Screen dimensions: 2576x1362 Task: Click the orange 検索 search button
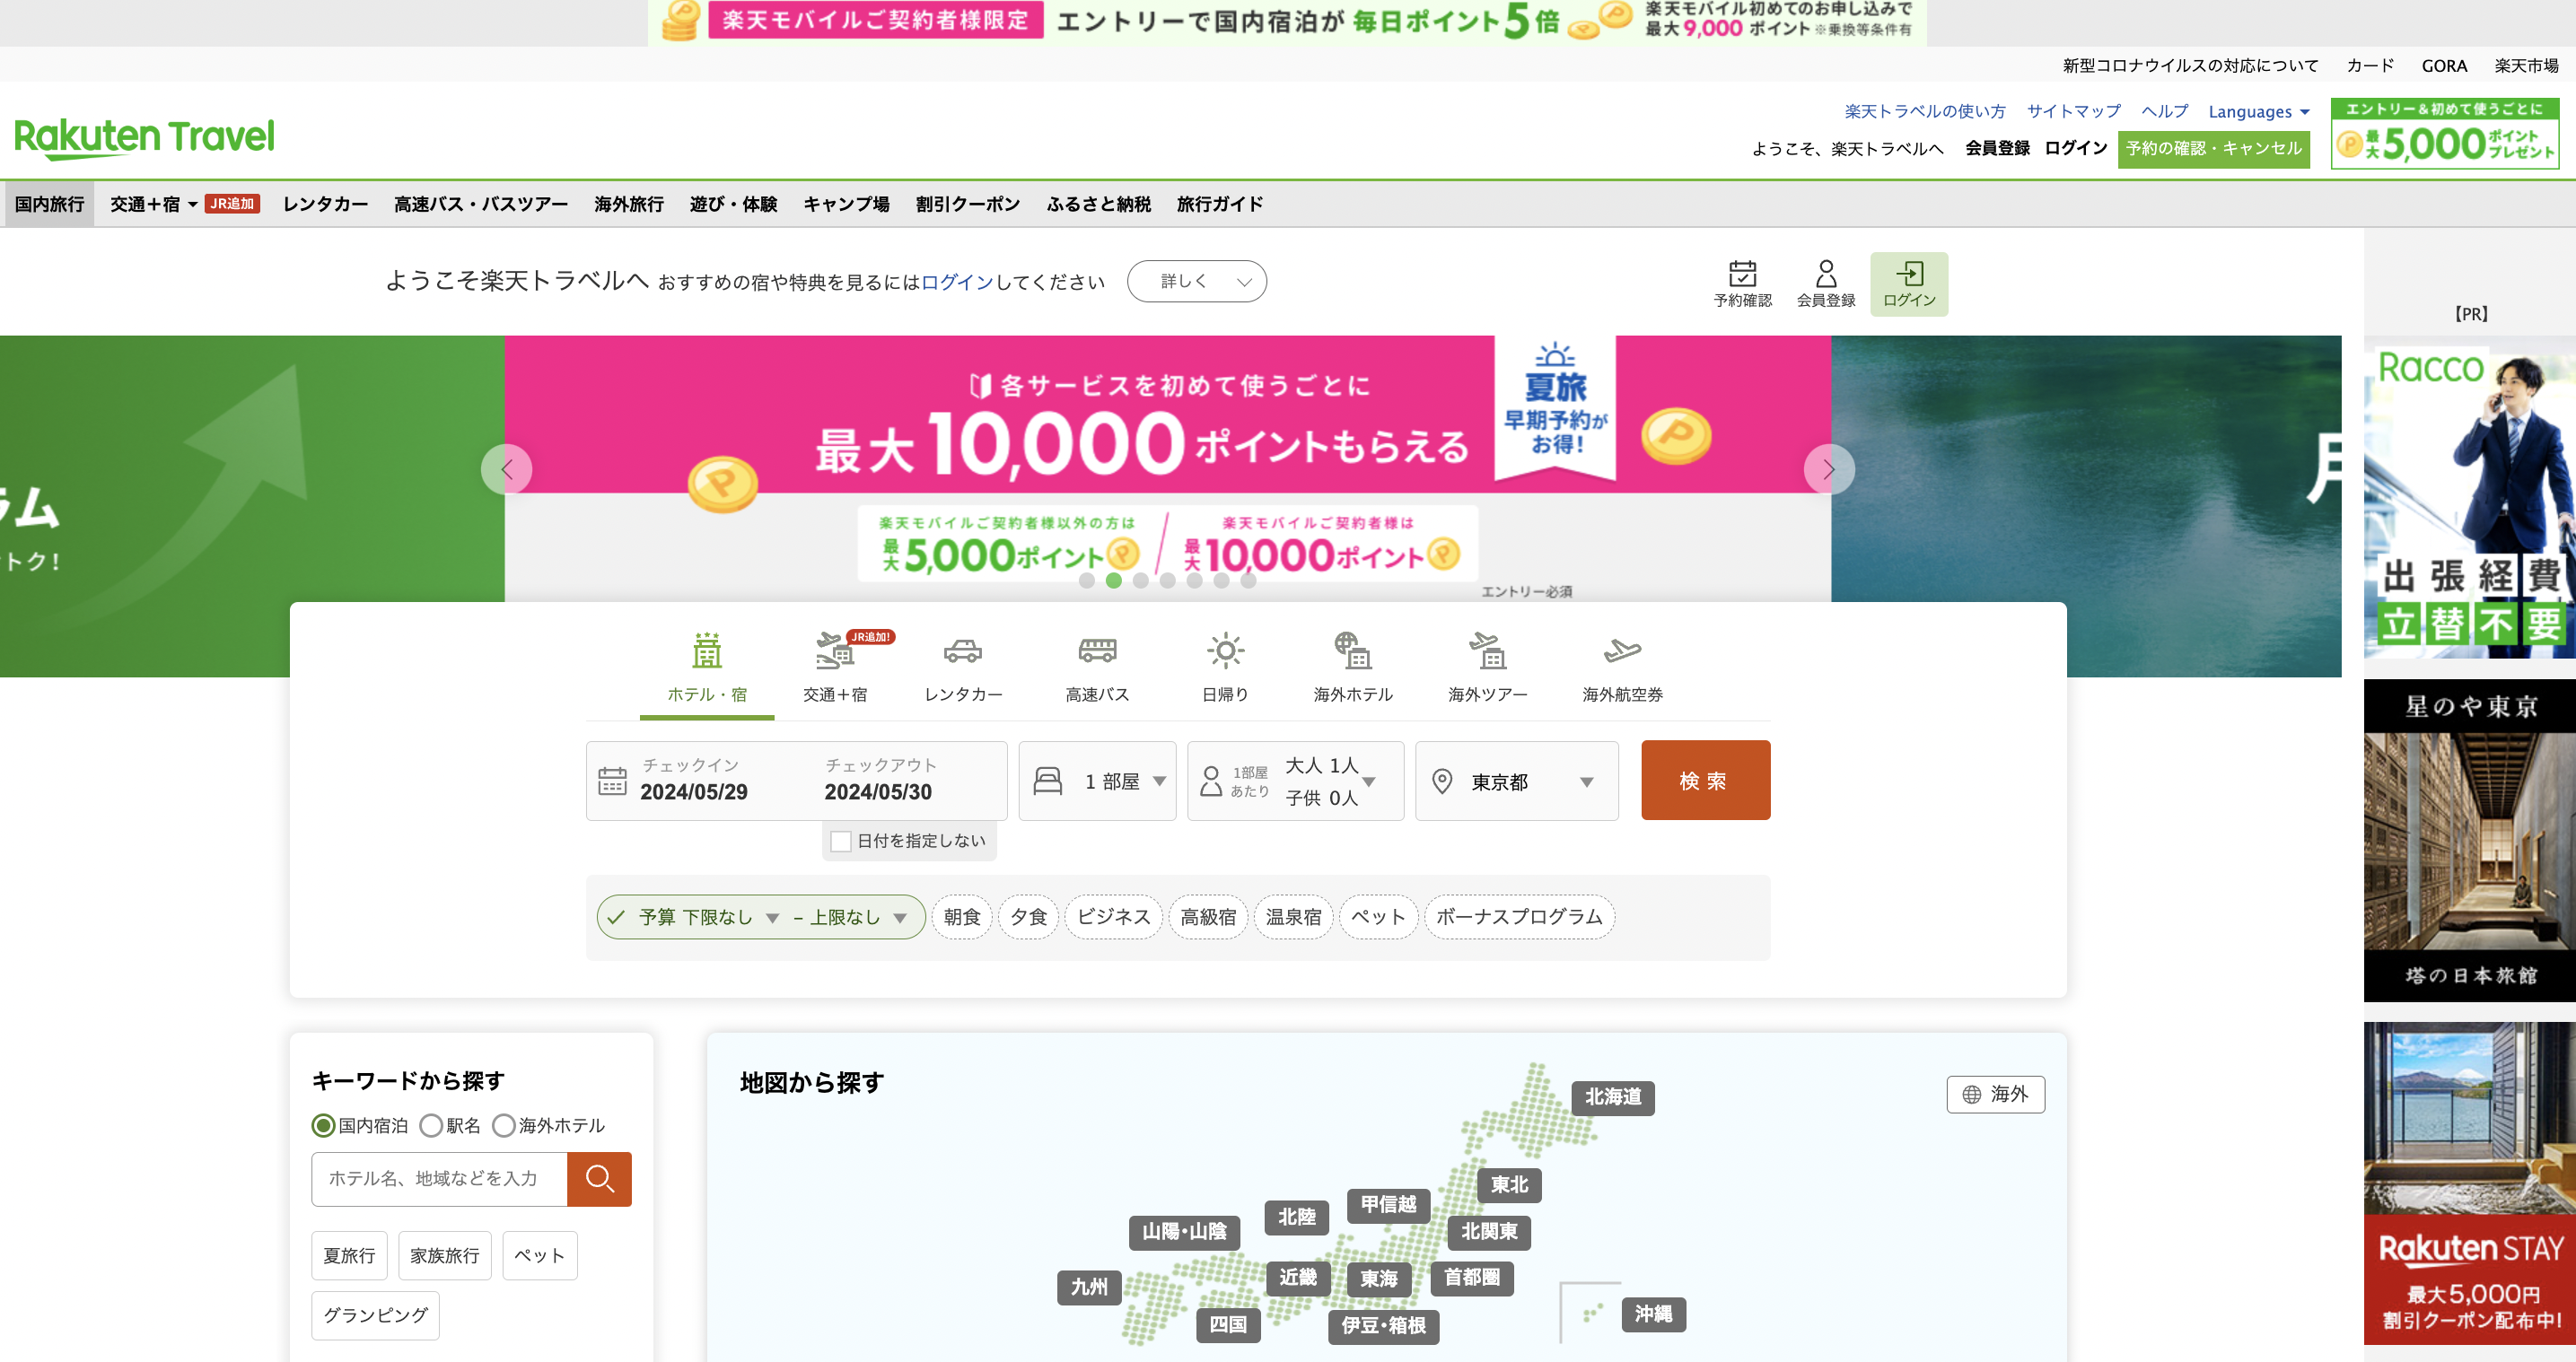tap(1705, 780)
